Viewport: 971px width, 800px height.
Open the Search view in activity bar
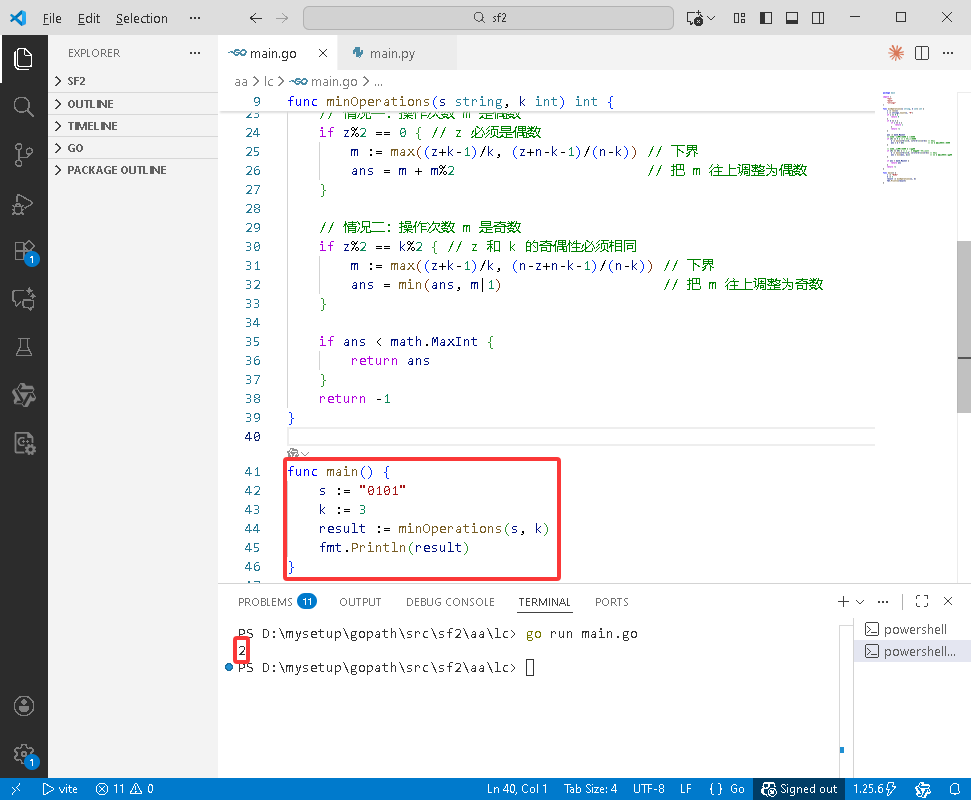pyautogui.click(x=24, y=107)
